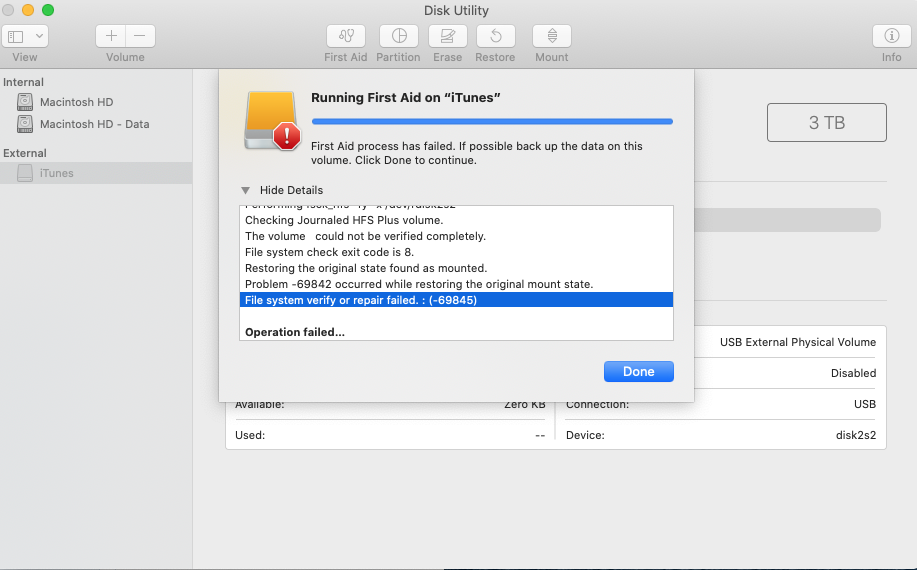Click the Restore toolbar icon
This screenshot has width=917, height=570.
[495, 36]
